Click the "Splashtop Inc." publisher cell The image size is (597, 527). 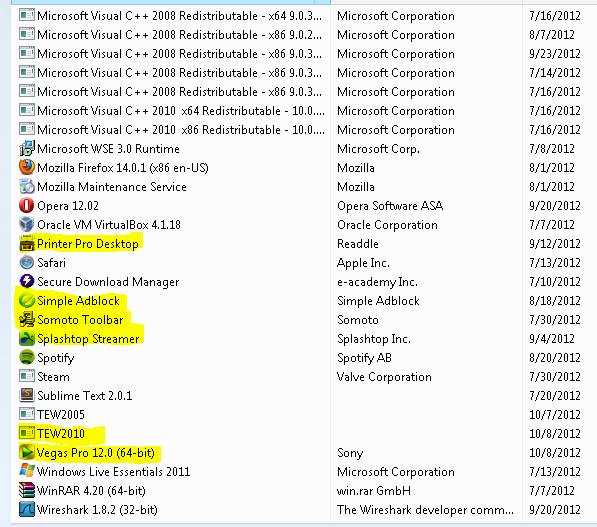374,339
